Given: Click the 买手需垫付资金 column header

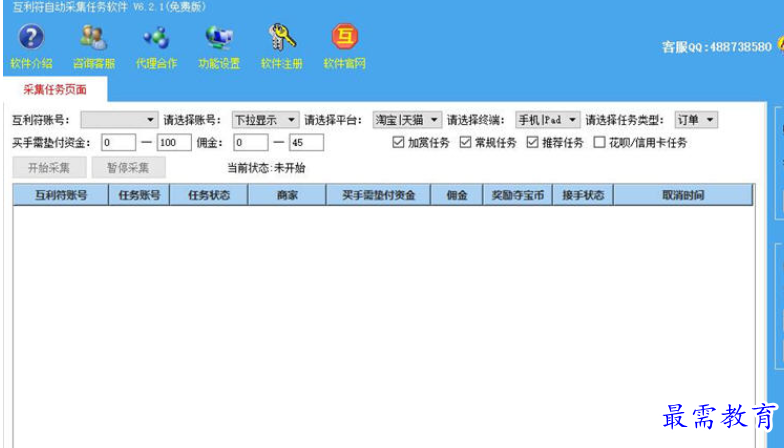Looking at the screenshot, I should pos(378,195).
